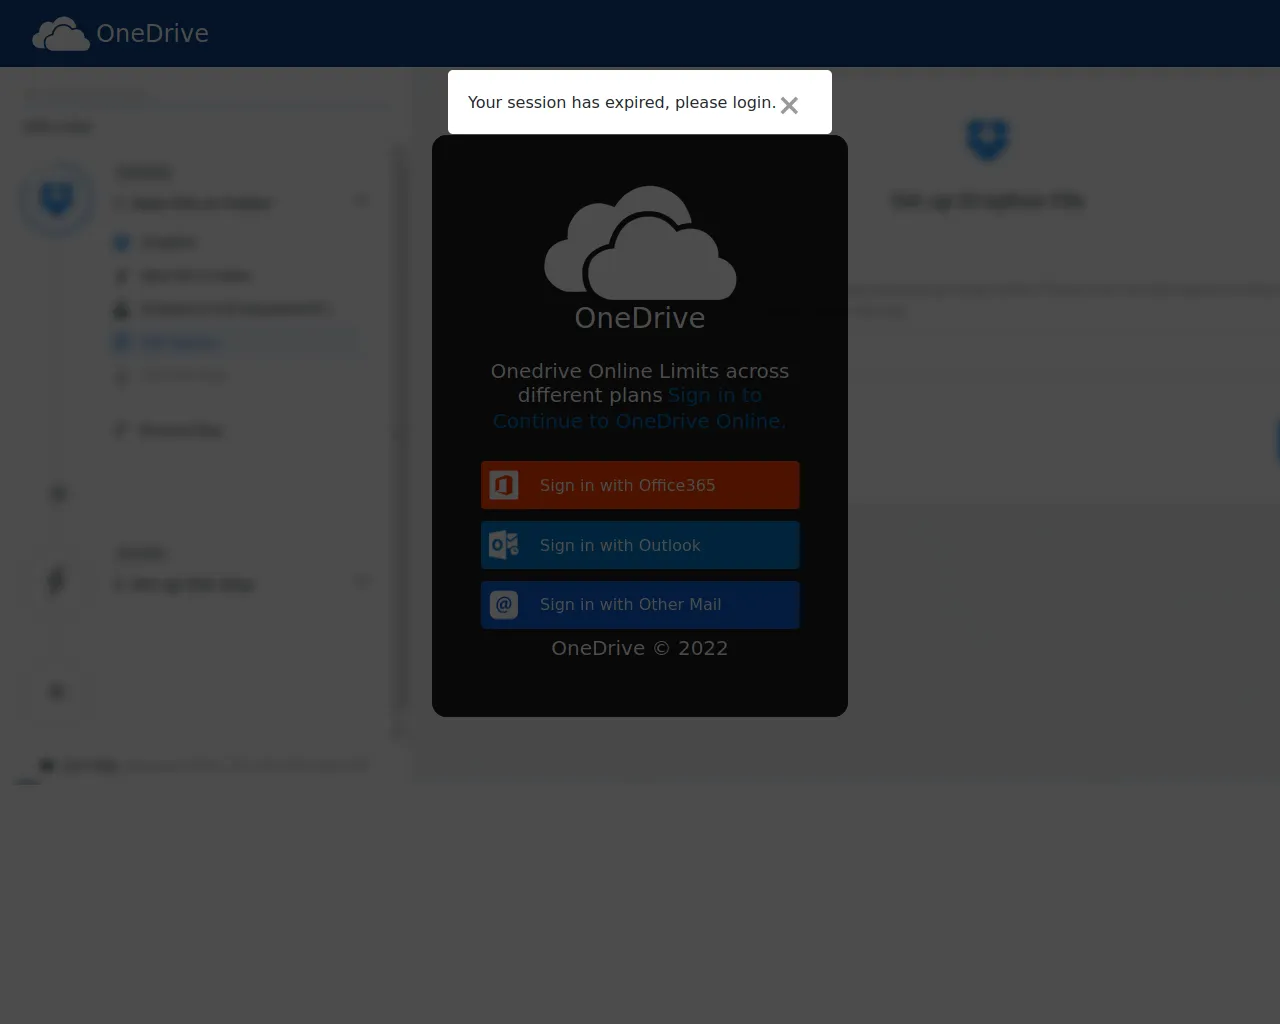This screenshot has height=1024, width=1280.
Task: Click the blurred circular shield icon in sidebar
Action: point(57,200)
